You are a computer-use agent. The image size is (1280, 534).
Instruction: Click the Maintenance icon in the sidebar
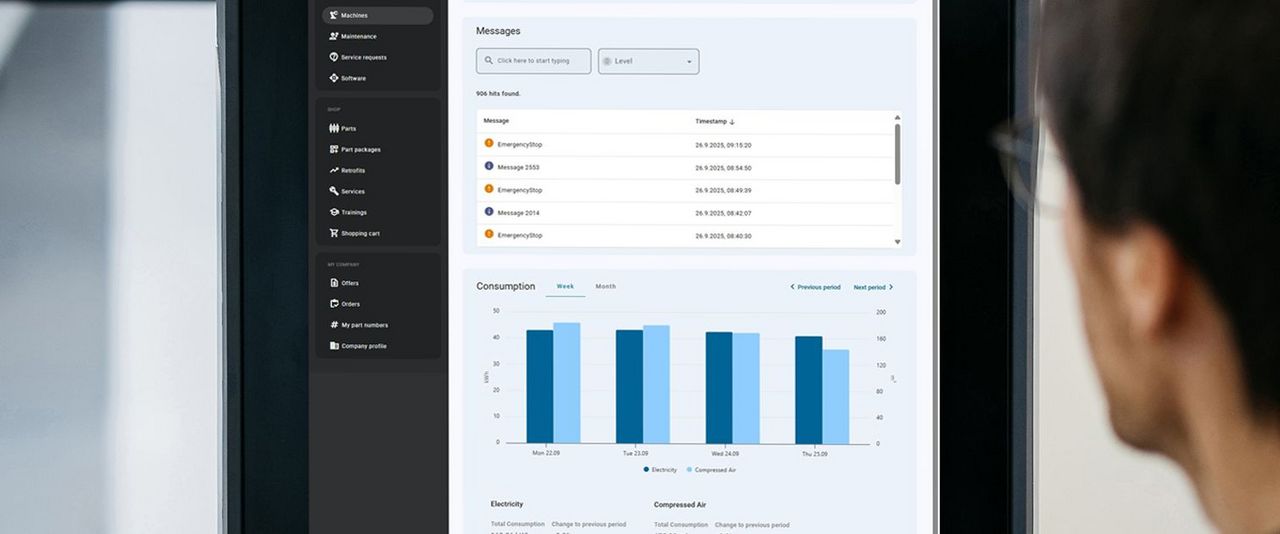(334, 37)
